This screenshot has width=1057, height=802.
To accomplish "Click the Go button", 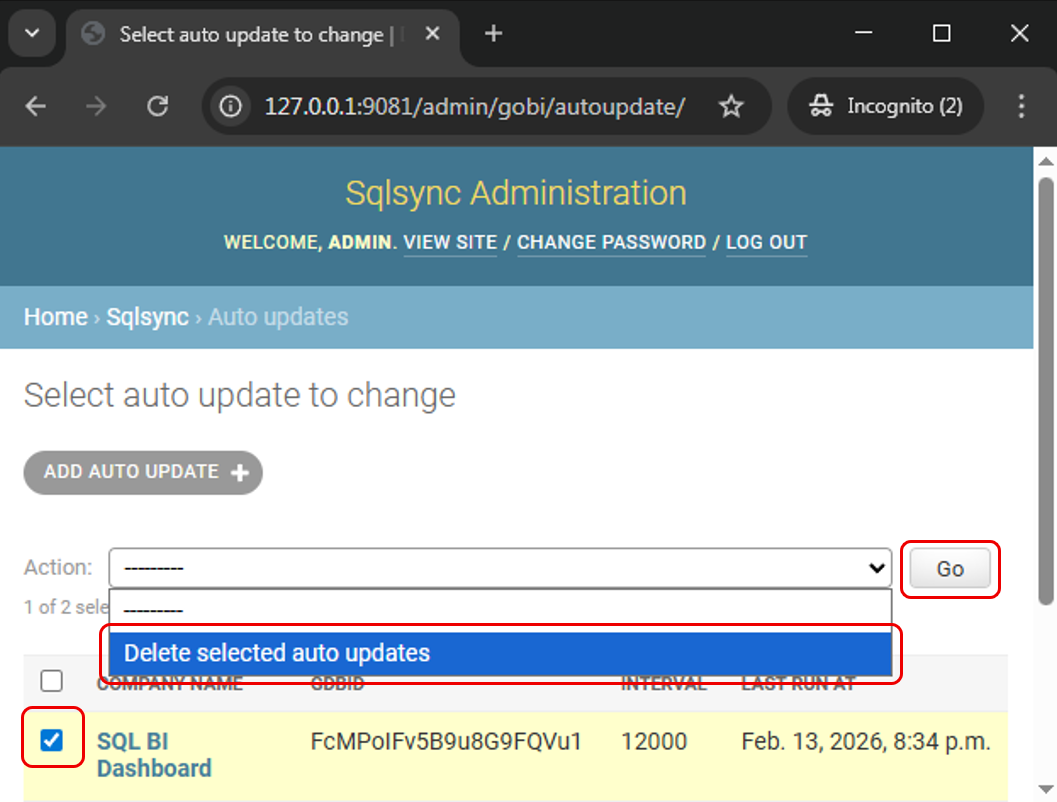I will [x=949, y=568].
